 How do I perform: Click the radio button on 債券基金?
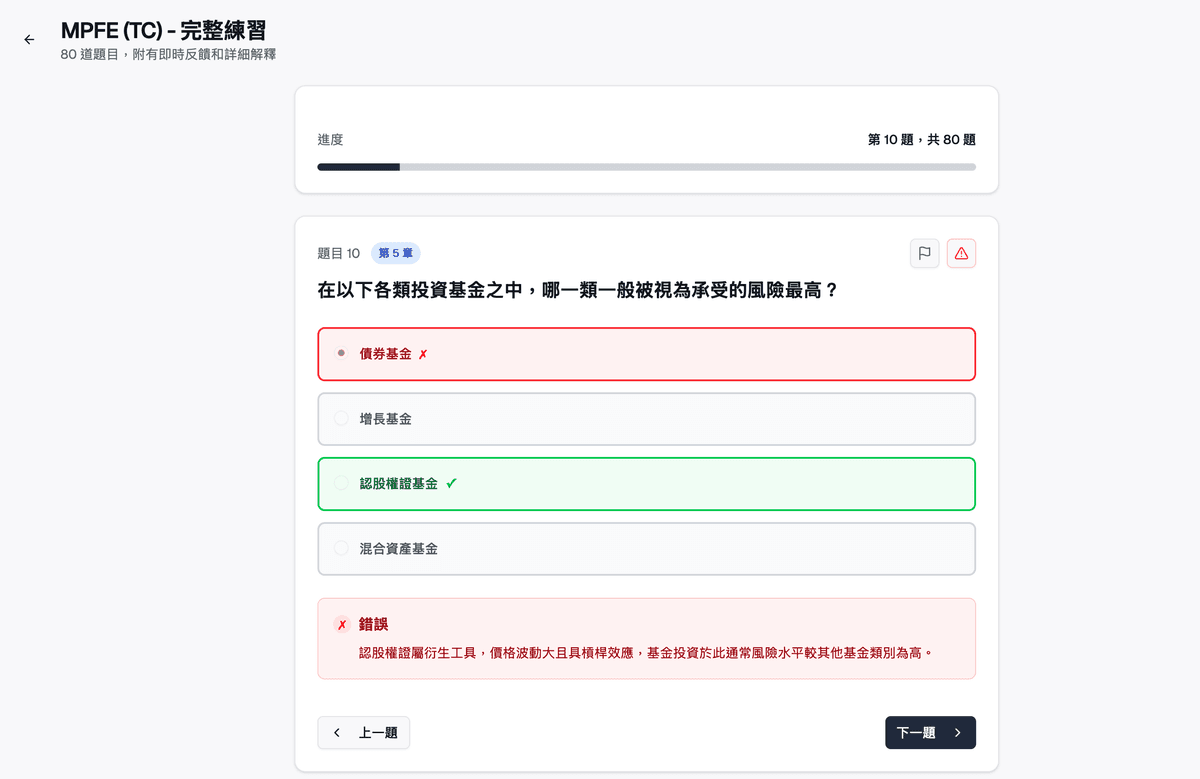click(x=340, y=353)
